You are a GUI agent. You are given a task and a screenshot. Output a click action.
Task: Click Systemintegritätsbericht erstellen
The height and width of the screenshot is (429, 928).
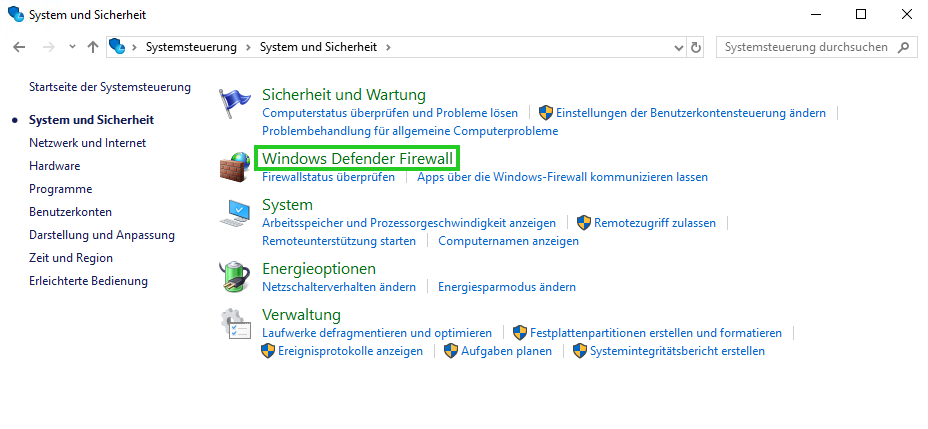[677, 351]
